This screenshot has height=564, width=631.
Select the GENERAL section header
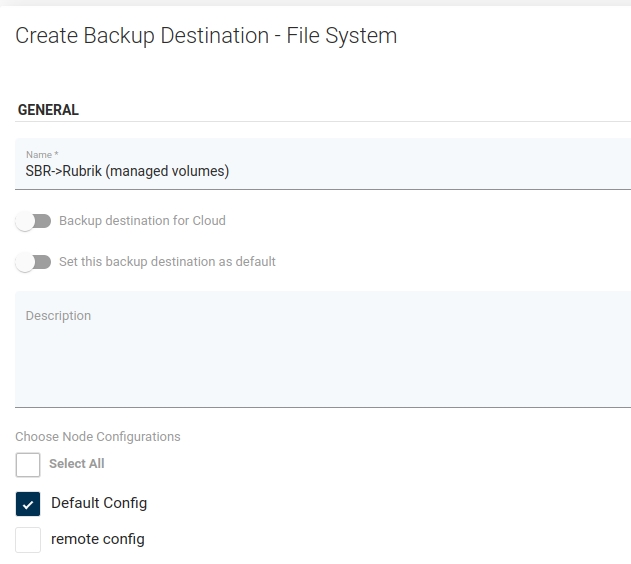pos(48,111)
